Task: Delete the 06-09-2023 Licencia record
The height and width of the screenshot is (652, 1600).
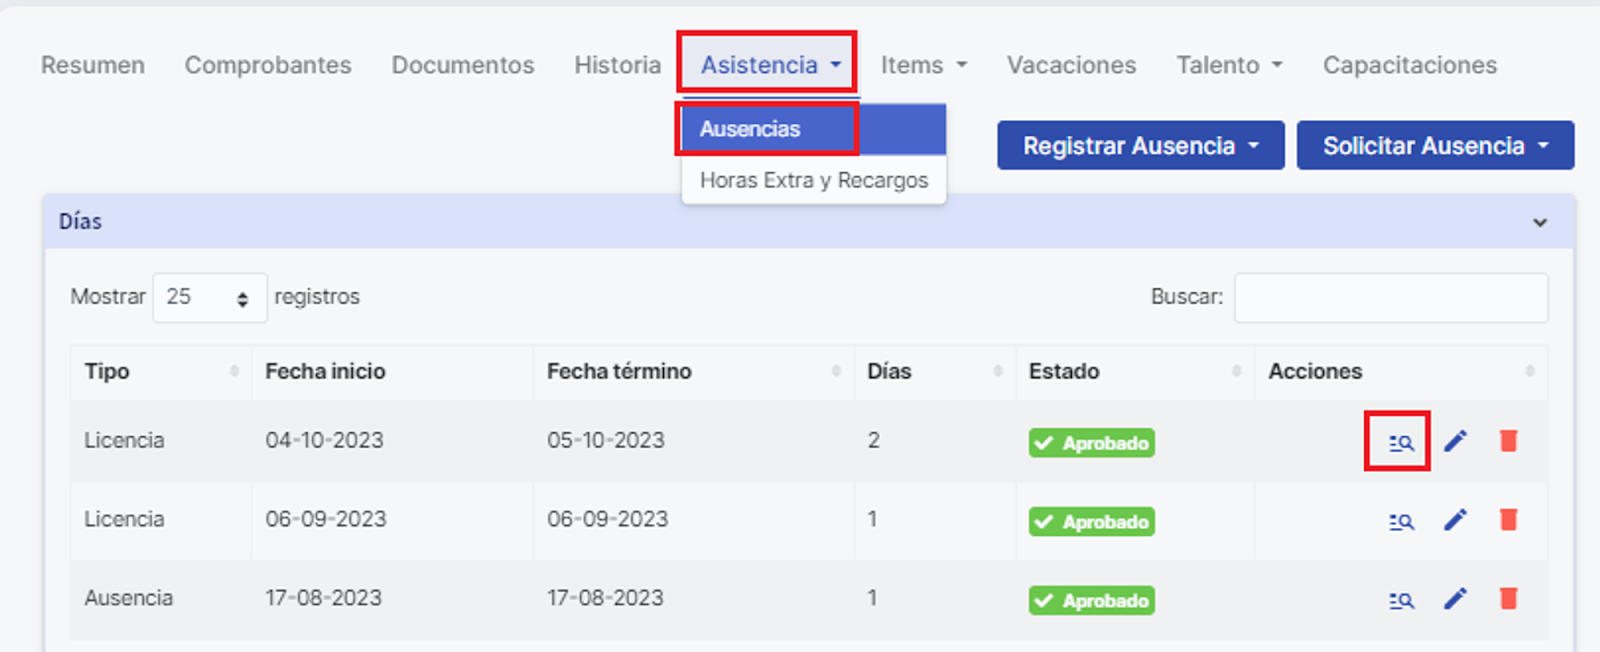Action: point(1508,520)
